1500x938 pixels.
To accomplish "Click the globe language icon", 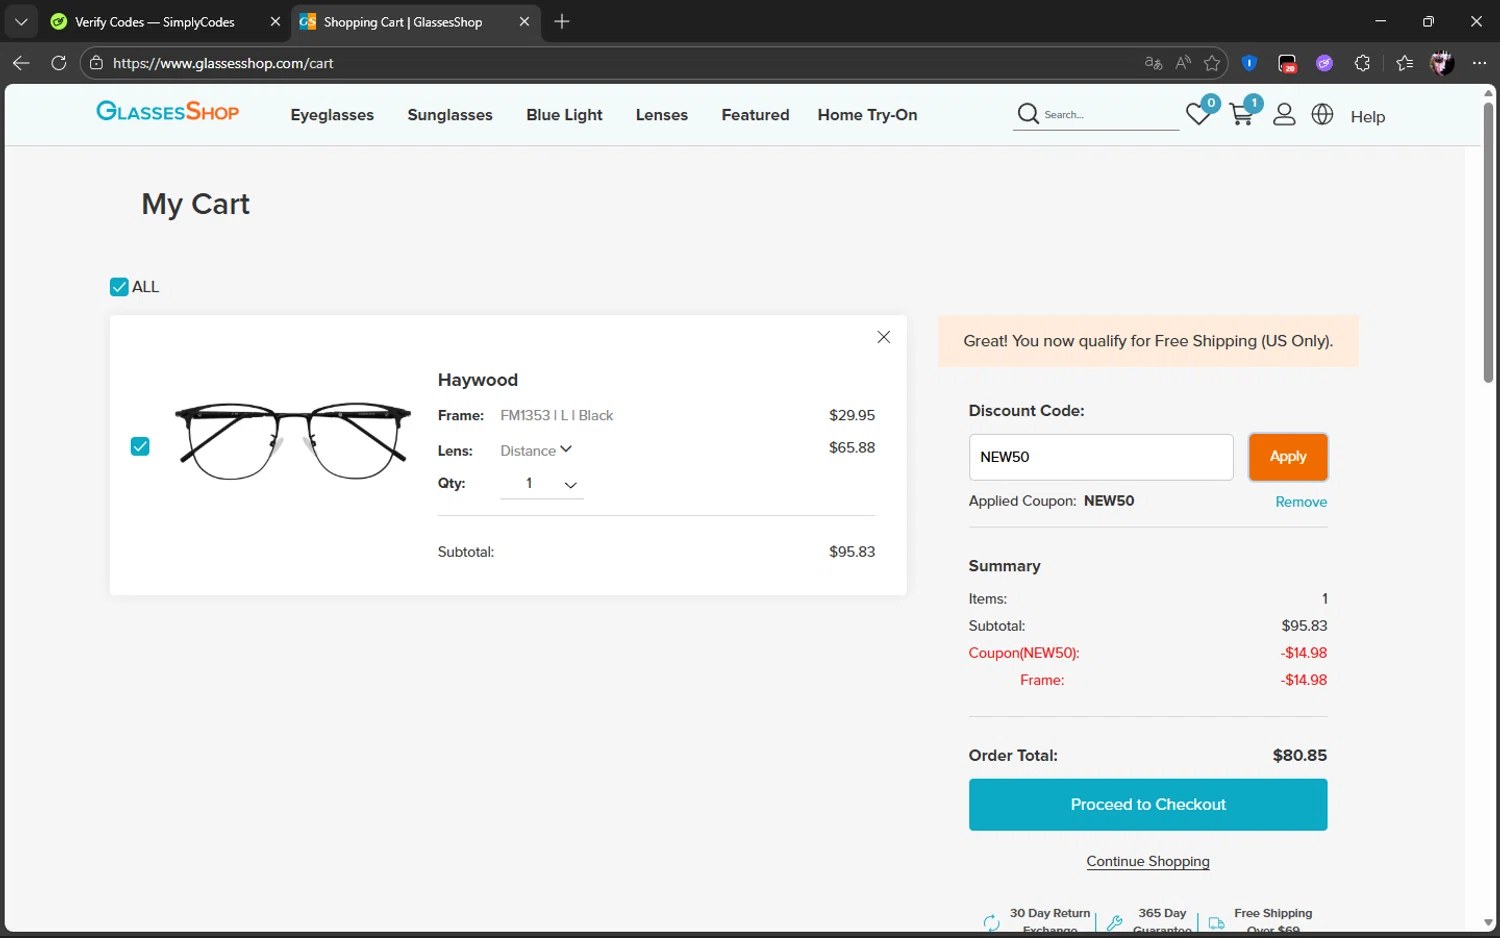I will (x=1322, y=115).
